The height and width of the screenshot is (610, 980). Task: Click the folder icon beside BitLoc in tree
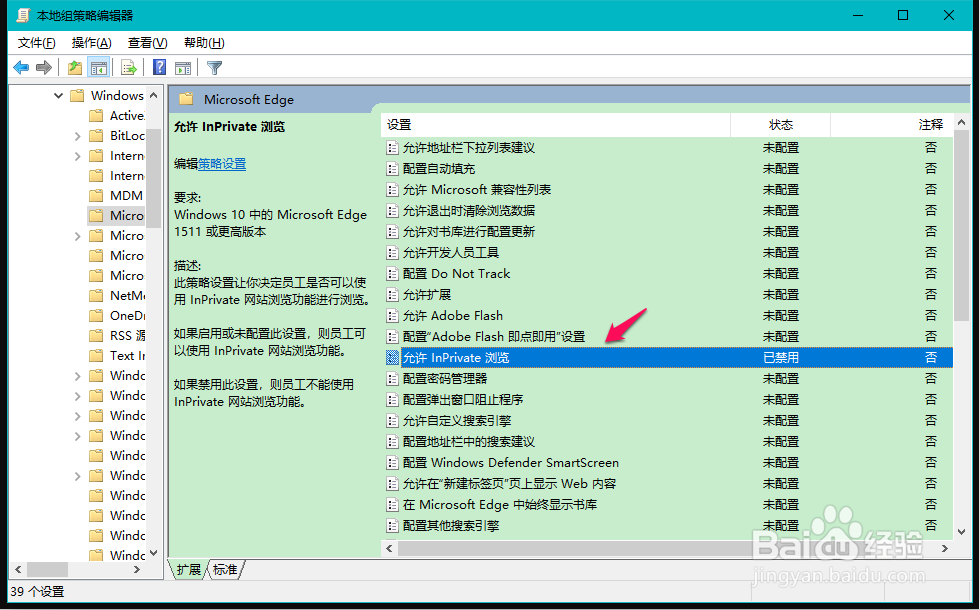point(96,136)
